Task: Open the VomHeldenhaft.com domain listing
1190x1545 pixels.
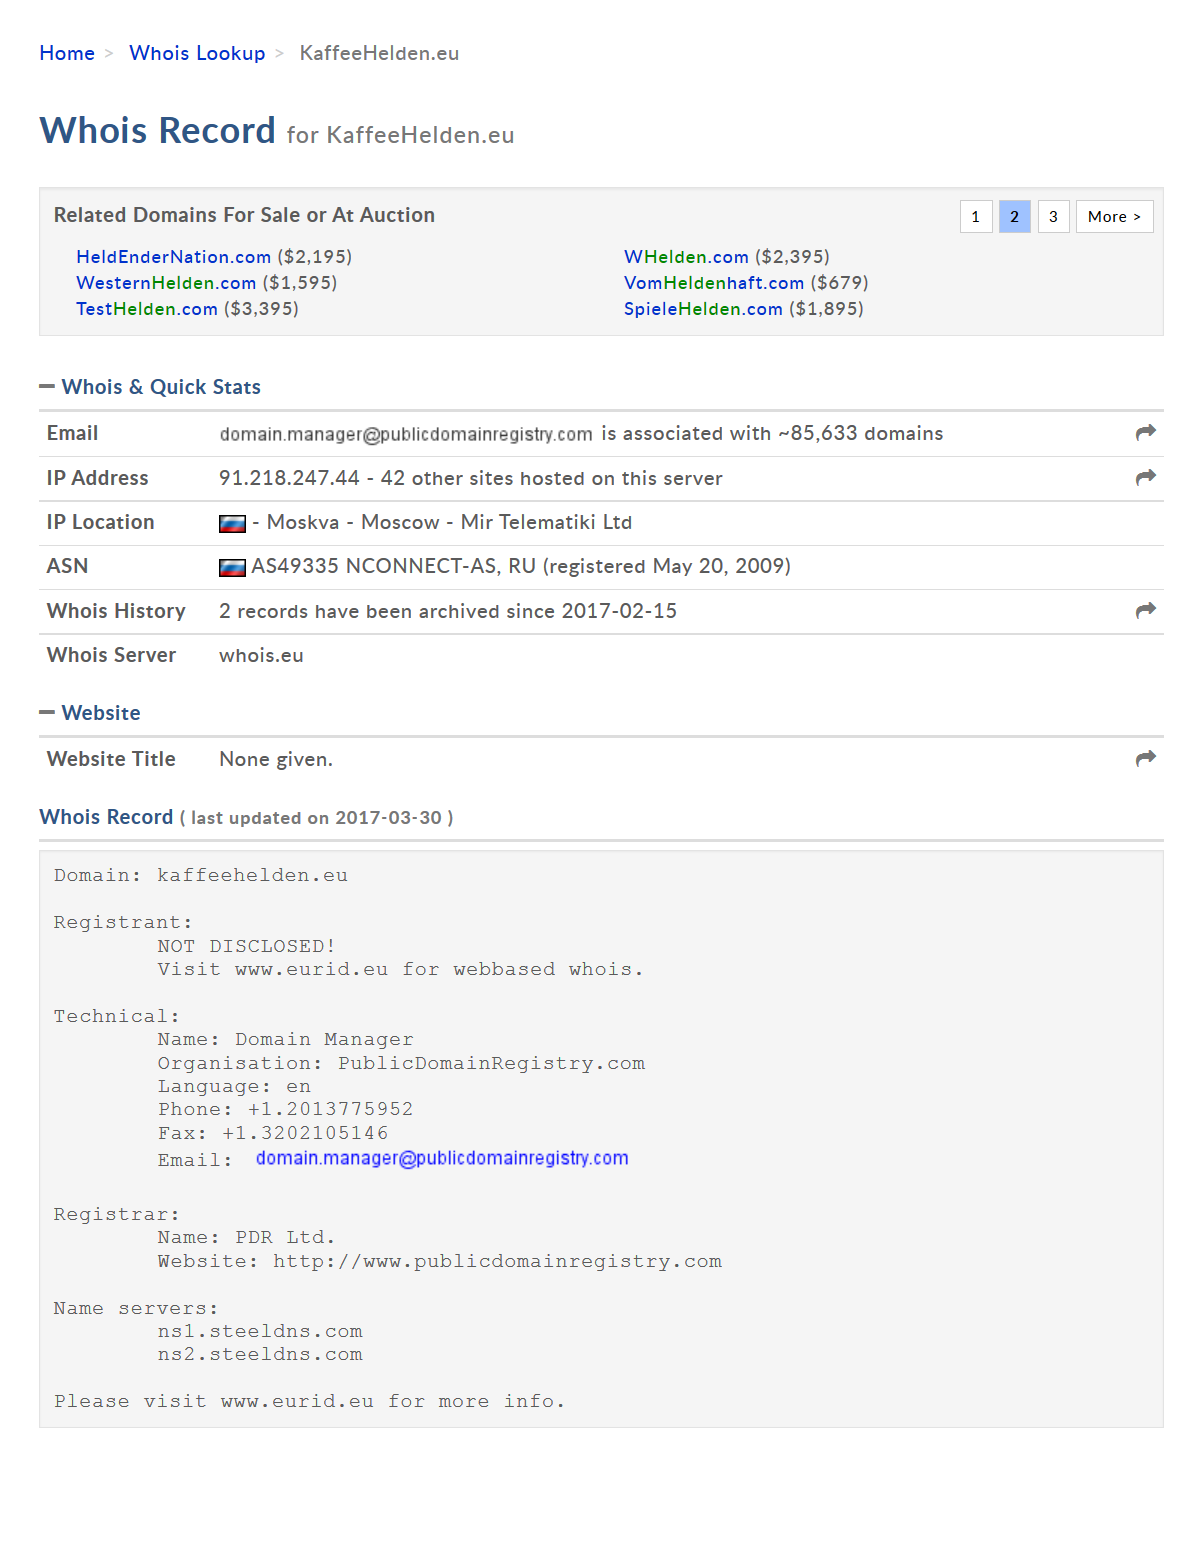Action: pos(714,283)
